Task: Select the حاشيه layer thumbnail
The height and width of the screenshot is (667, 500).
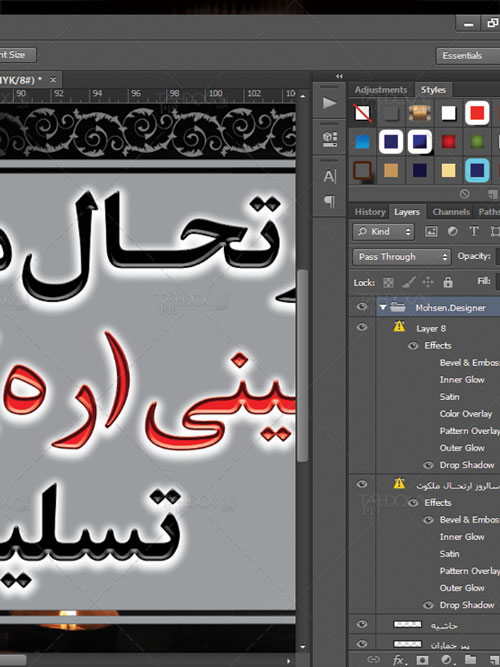Action: (x=407, y=624)
